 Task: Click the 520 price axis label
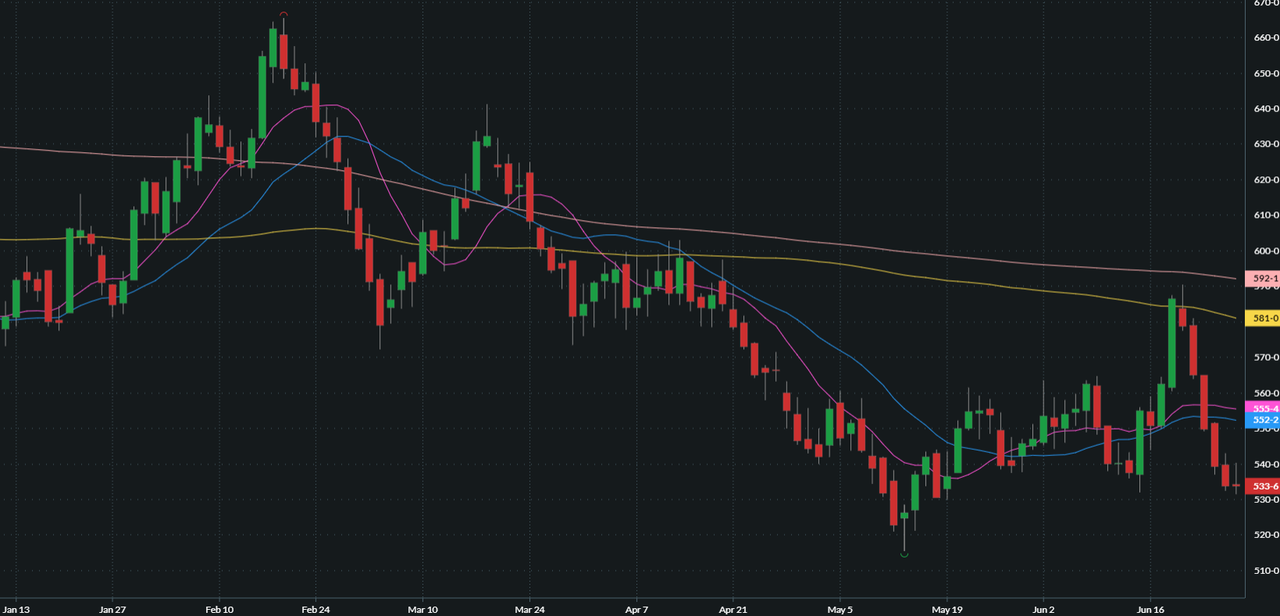coord(1267,535)
